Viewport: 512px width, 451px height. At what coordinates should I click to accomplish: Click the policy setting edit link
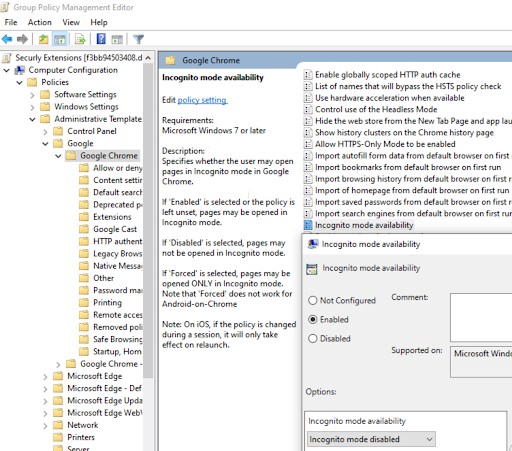point(202,100)
